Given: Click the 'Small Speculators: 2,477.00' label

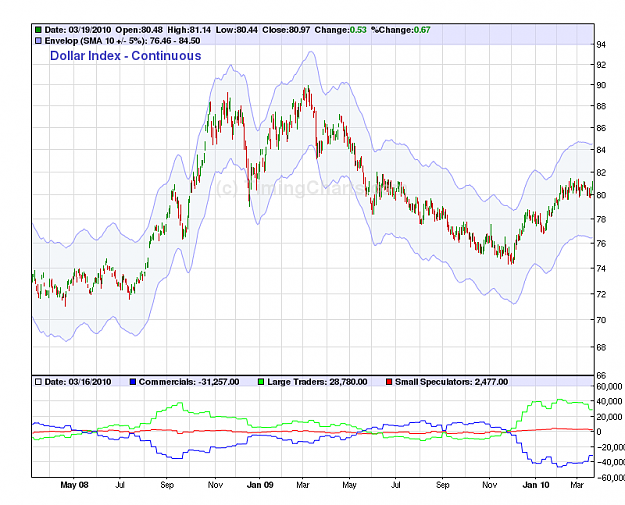Looking at the screenshot, I should pos(452,382).
